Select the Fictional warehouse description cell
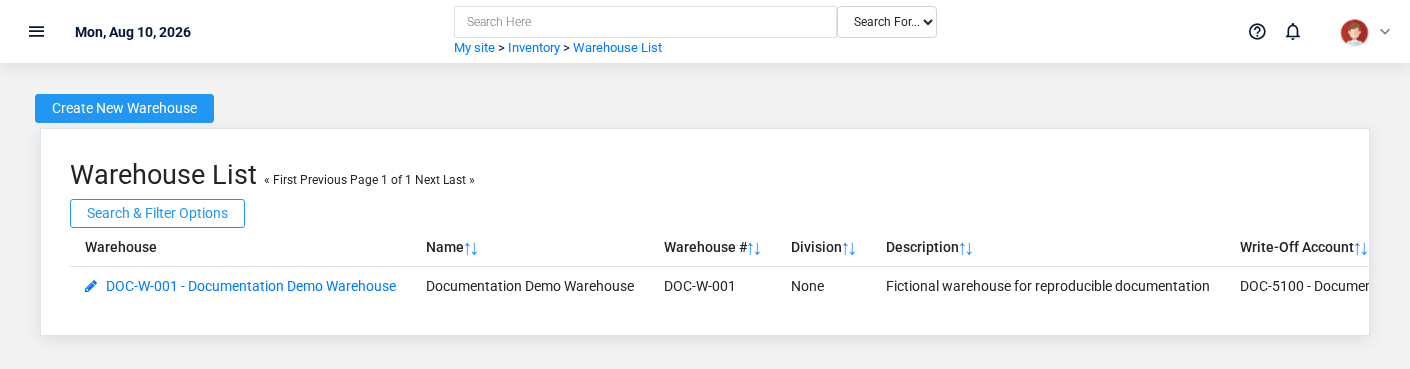This screenshot has width=1410, height=369. [x=1048, y=286]
